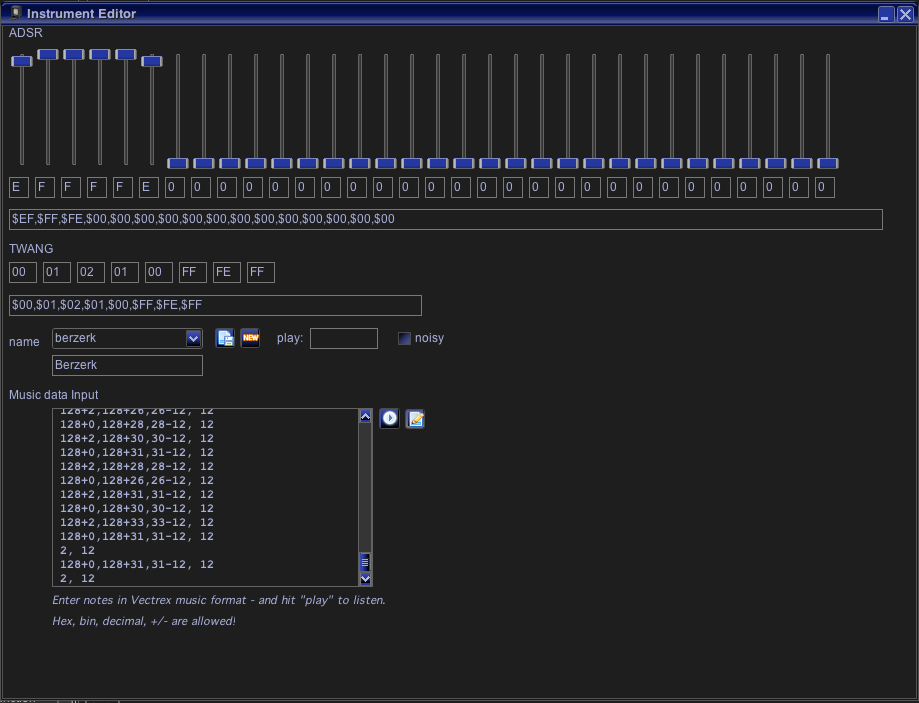The height and width of the screenshot is (703, 919).
Task: Minimize the Instrument Editor window
Action: pos(886,14)
